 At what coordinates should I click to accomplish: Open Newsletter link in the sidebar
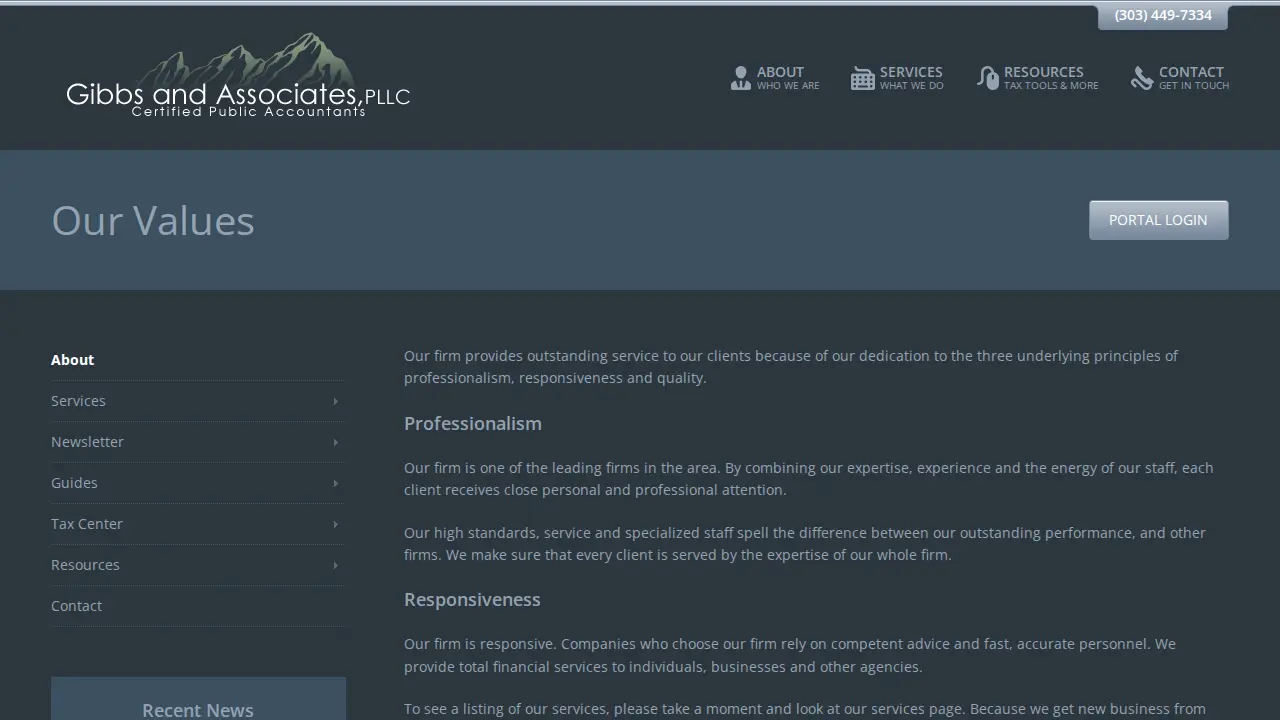tap(87, 442)
